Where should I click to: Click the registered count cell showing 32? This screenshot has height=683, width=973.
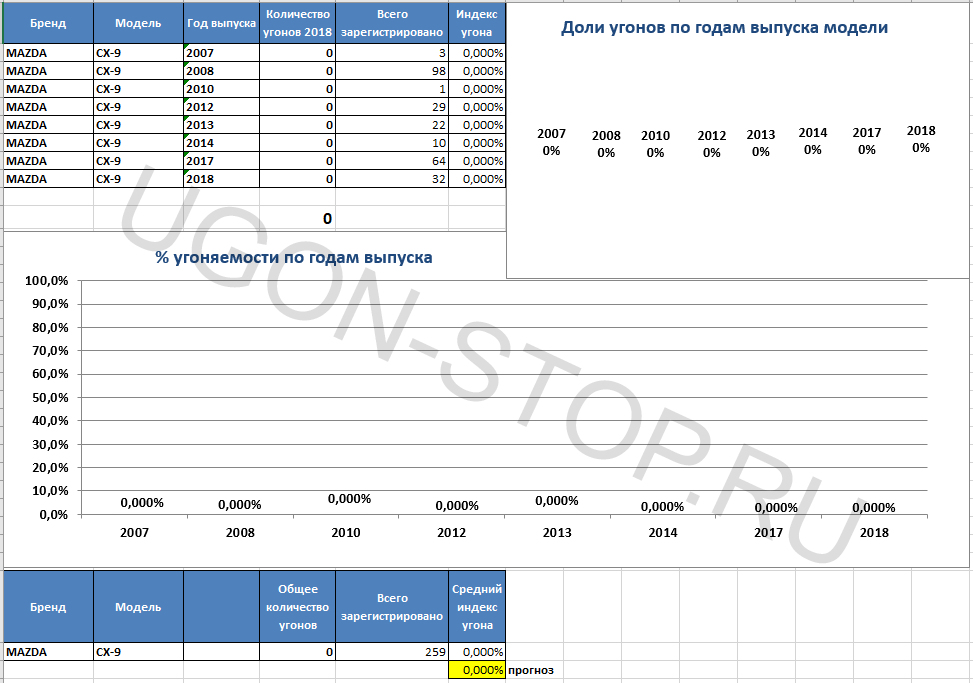392,179
